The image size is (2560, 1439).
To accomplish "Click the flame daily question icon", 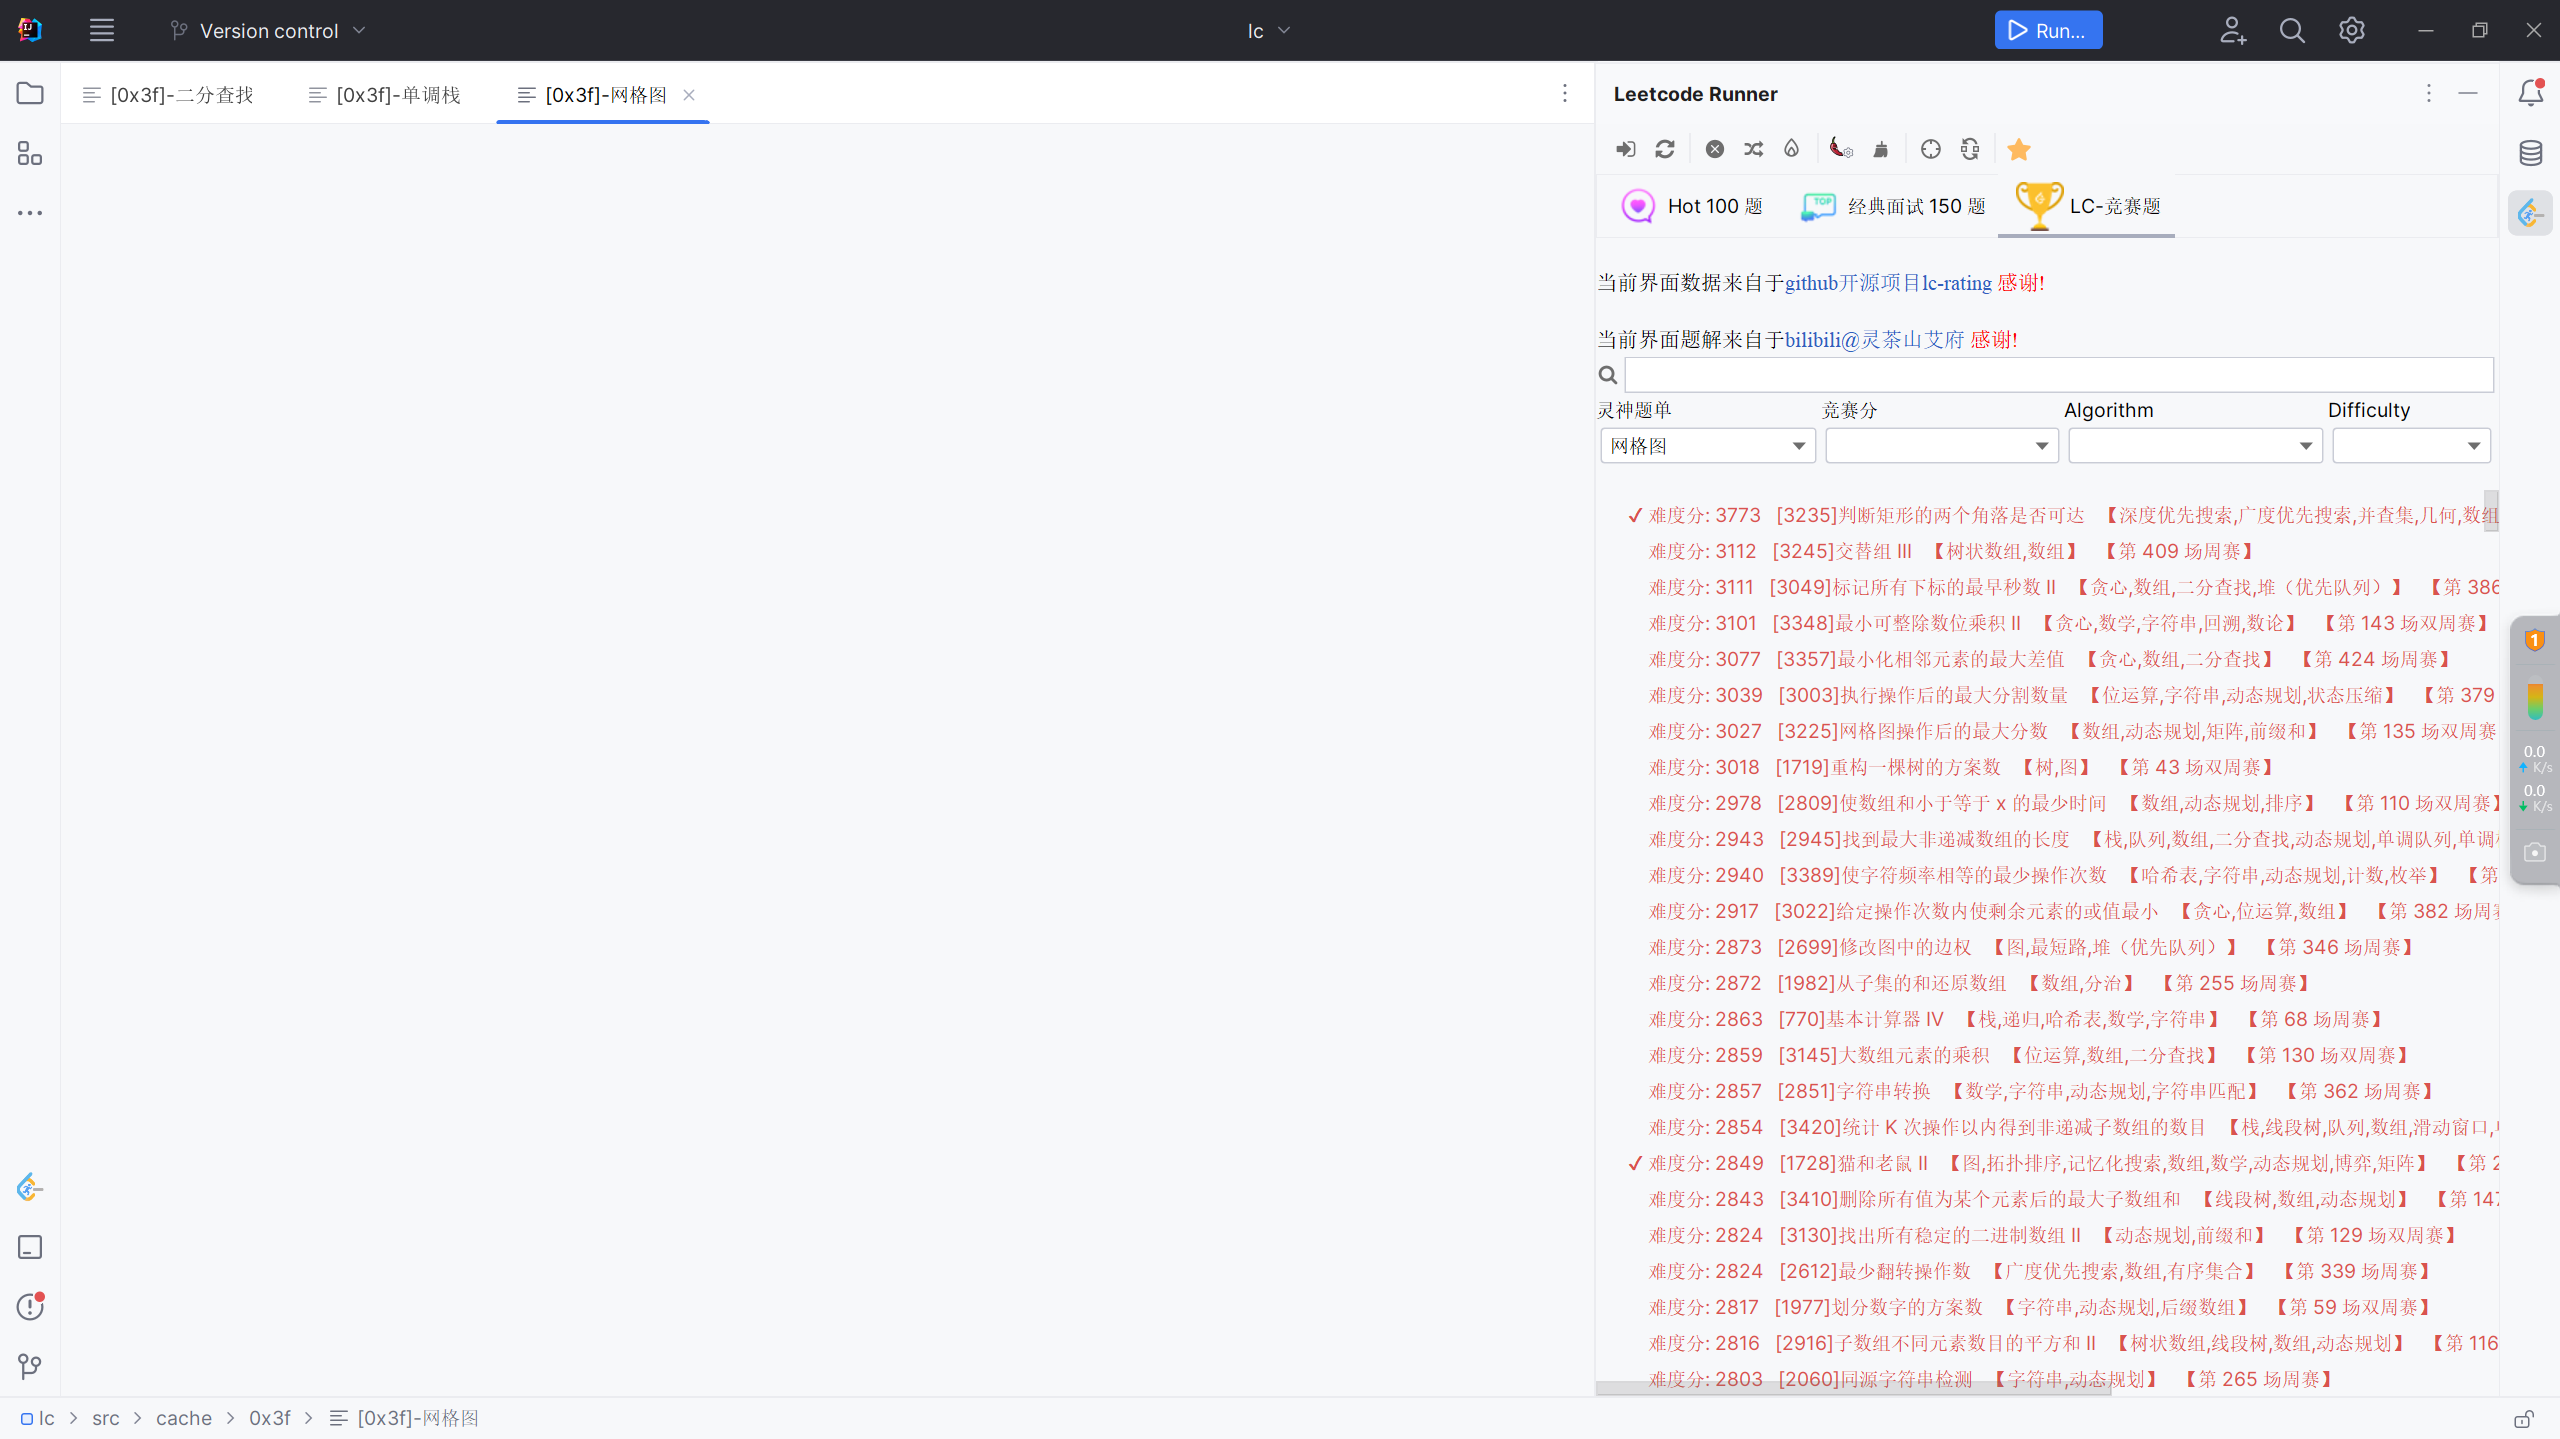I will click(x=1792, y=149).
